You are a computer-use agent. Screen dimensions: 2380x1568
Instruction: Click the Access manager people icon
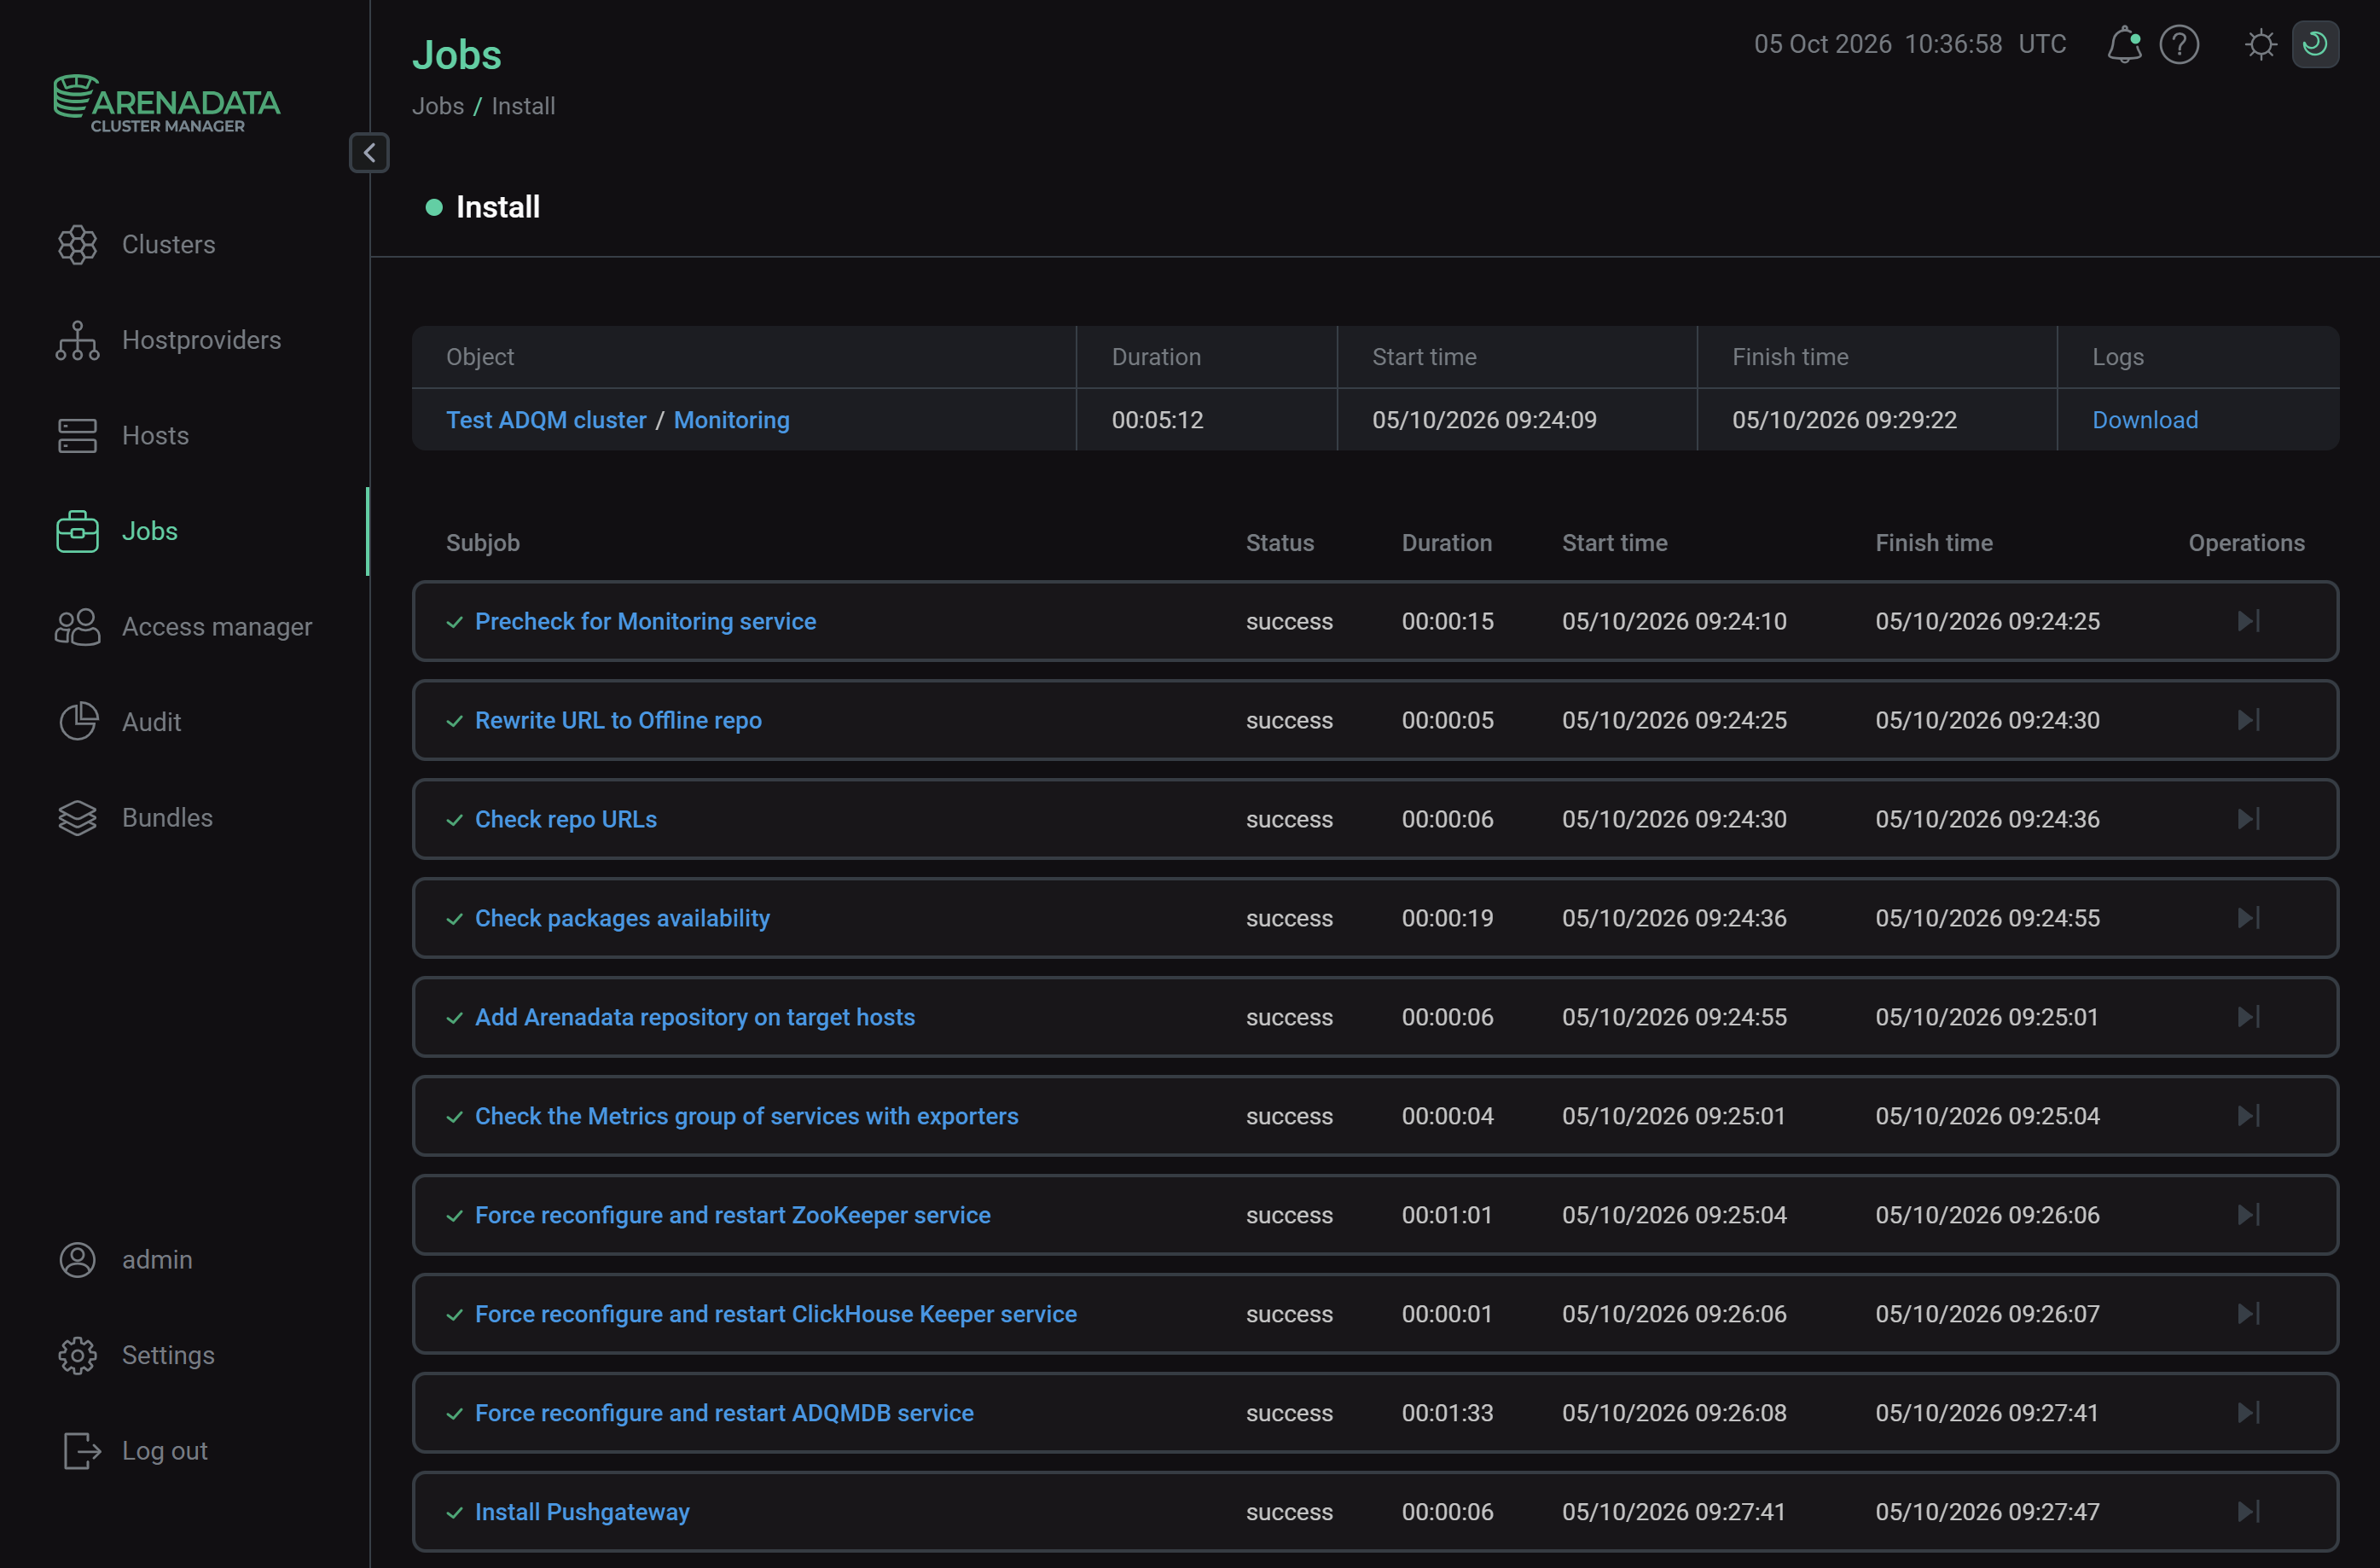(x=77, y=627)
